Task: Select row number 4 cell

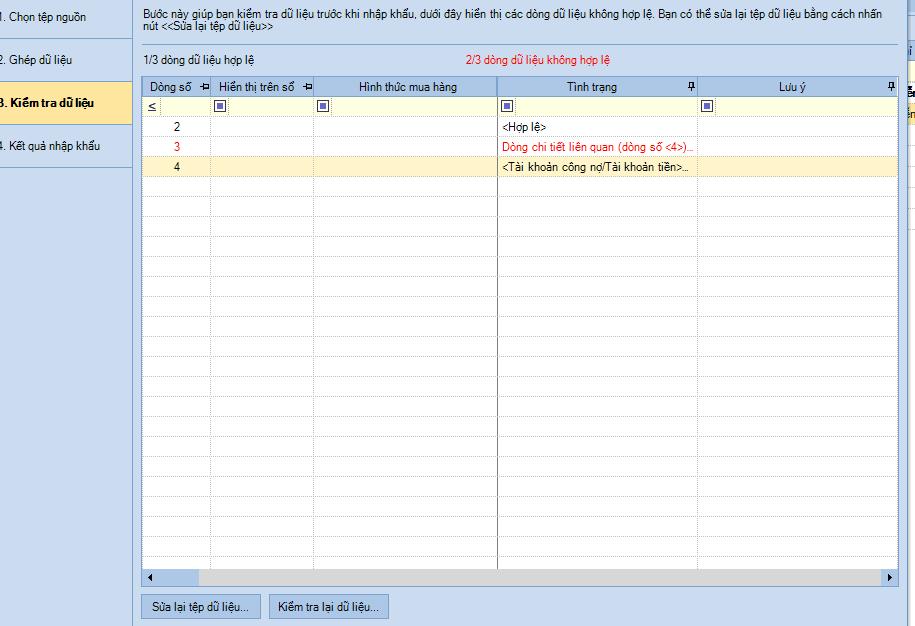Action: (x=177, y=167)
